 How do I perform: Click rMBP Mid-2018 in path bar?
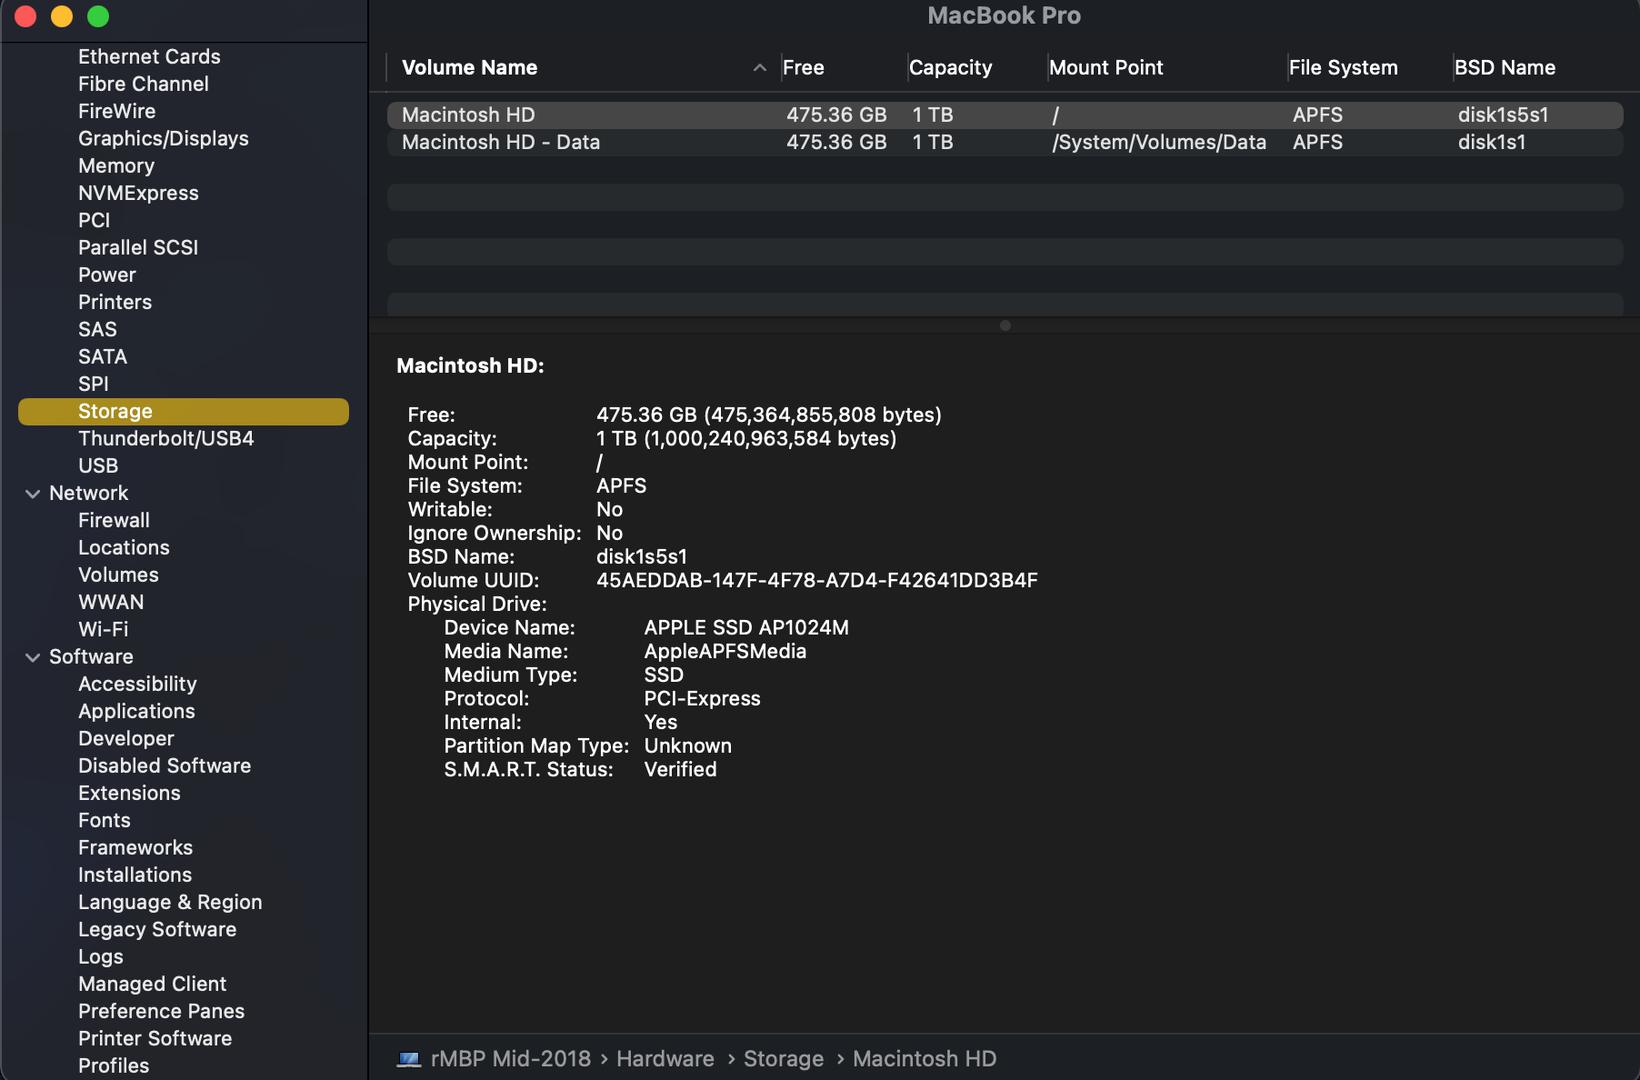pyautogui.click(x=510, y=1059)
